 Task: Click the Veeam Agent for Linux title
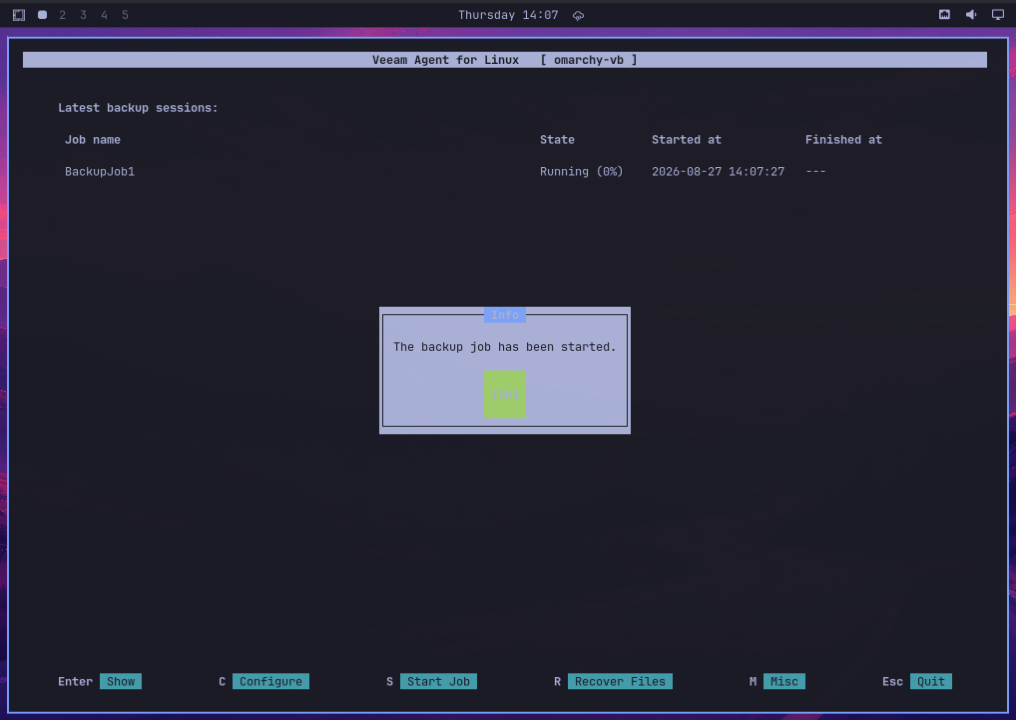[446, 60]
